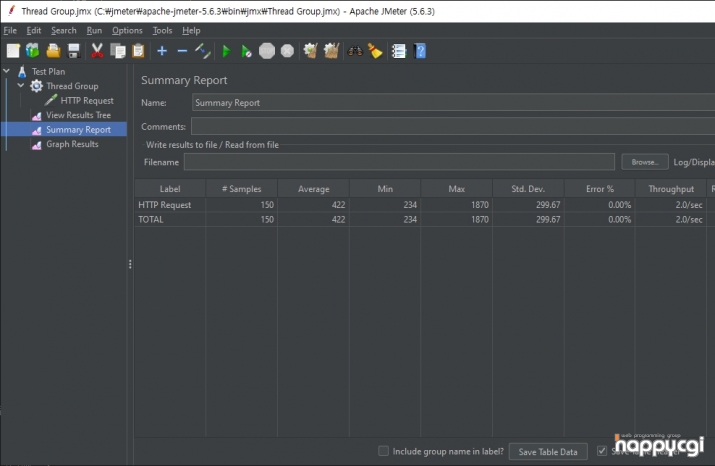Collapse the Test Plan tree node

coord(6,71)
